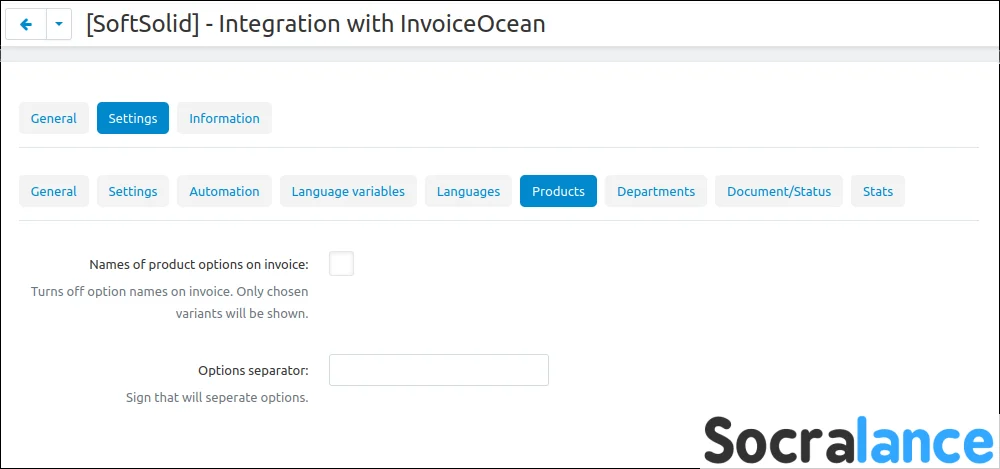Switch to Document/Status sub-tab

[x=779, y=191]
